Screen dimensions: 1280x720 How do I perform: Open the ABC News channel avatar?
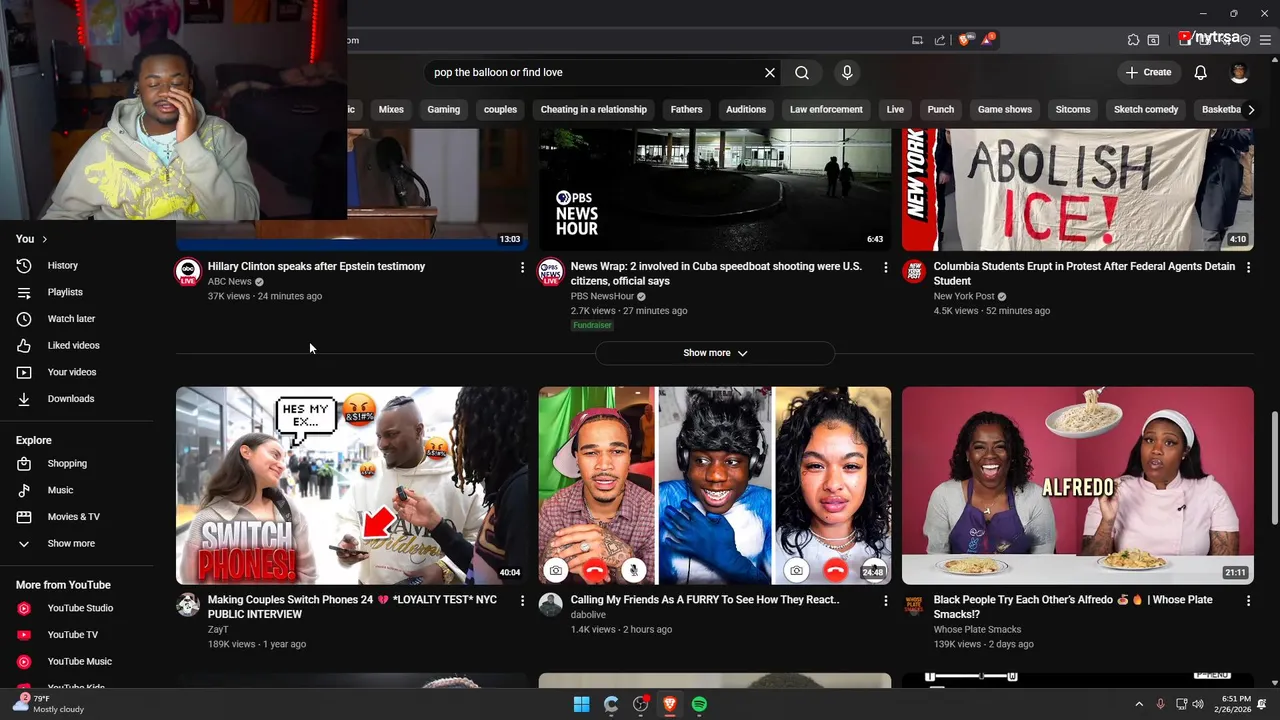point(188,272)
